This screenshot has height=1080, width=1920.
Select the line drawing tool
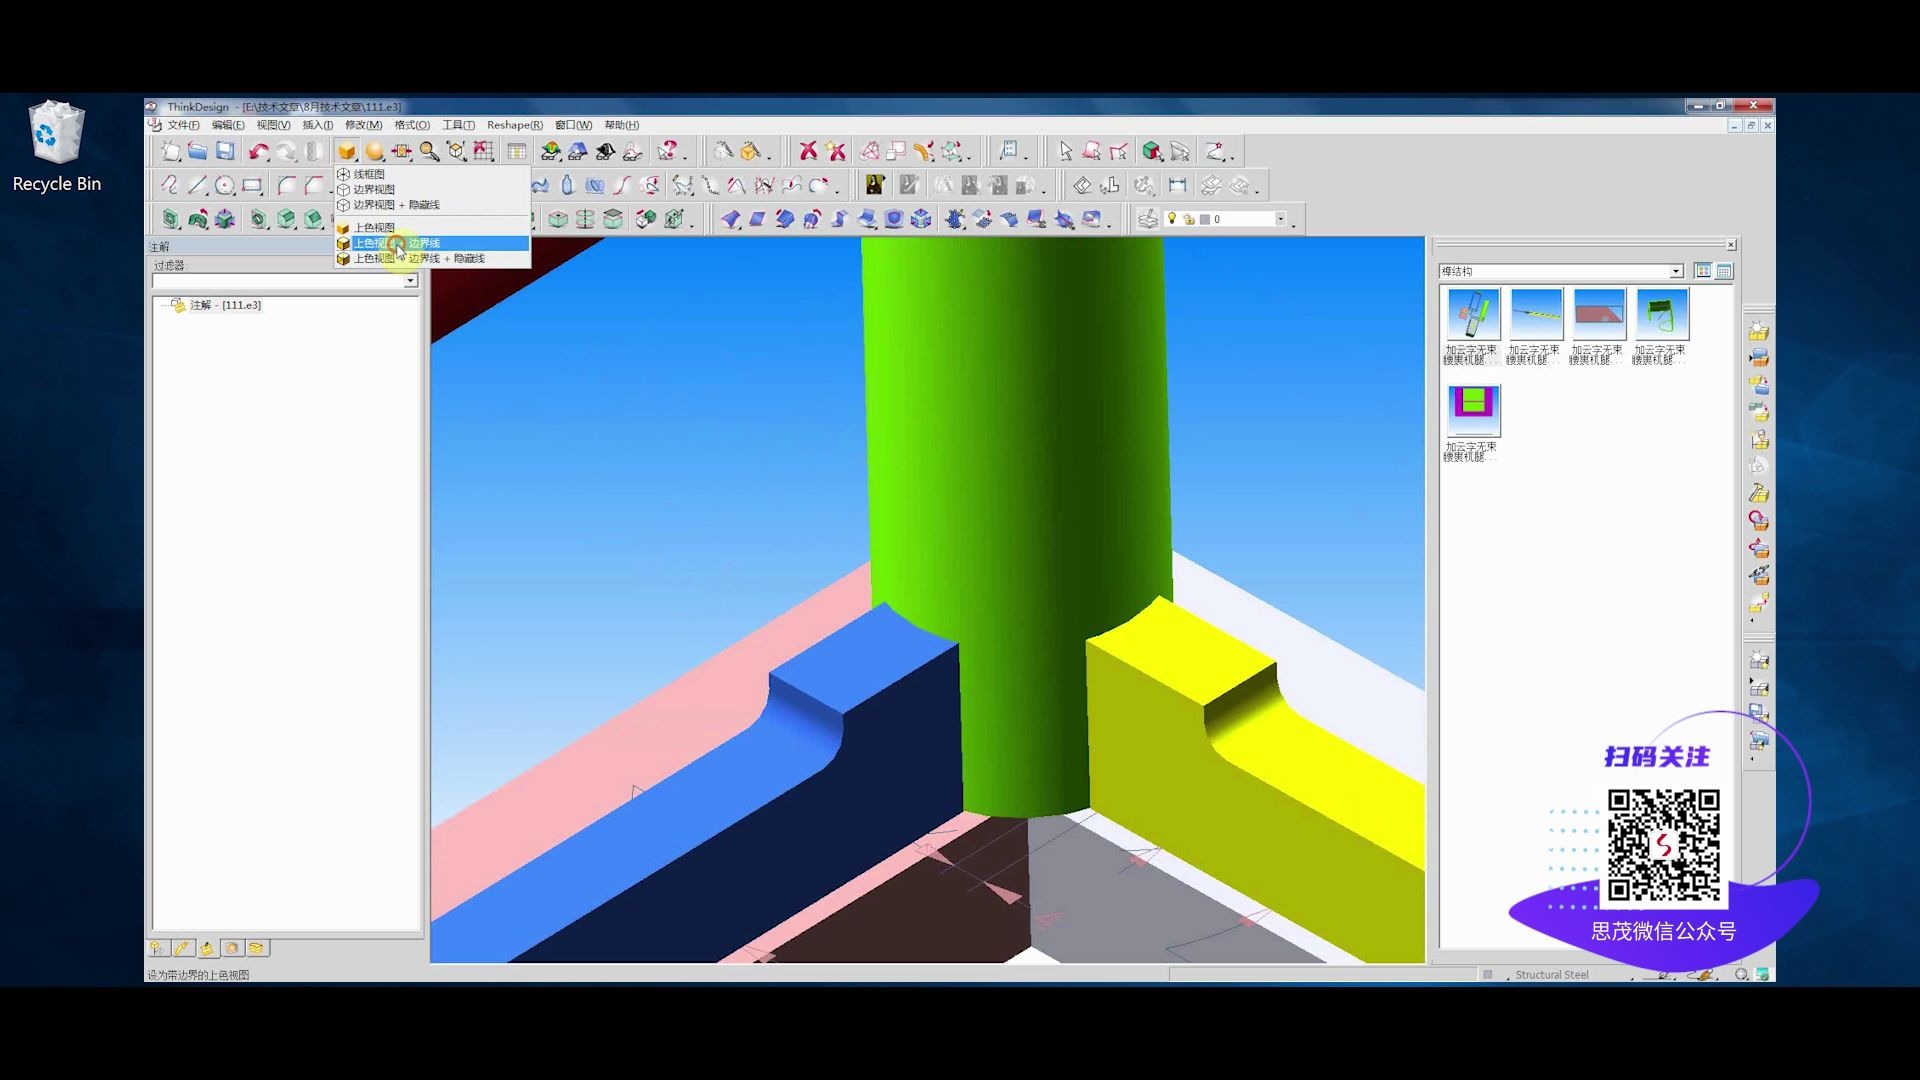(x=198, y=185)
